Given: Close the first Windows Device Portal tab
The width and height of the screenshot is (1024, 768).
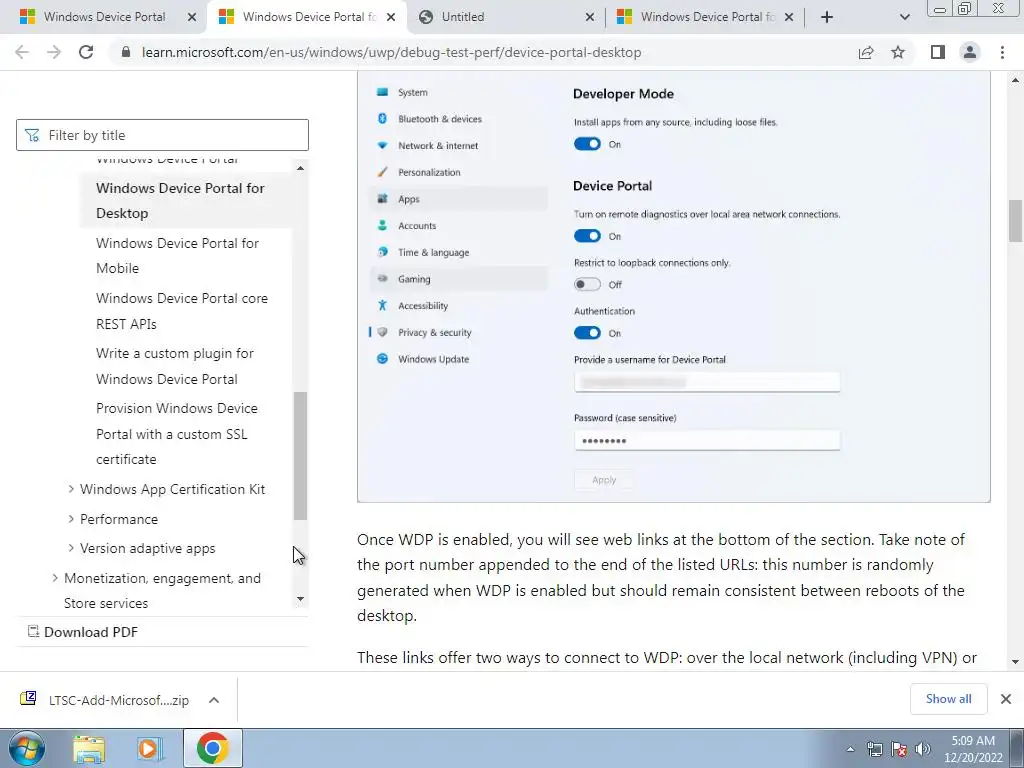Looking at the screenshot, I should 192,17.
